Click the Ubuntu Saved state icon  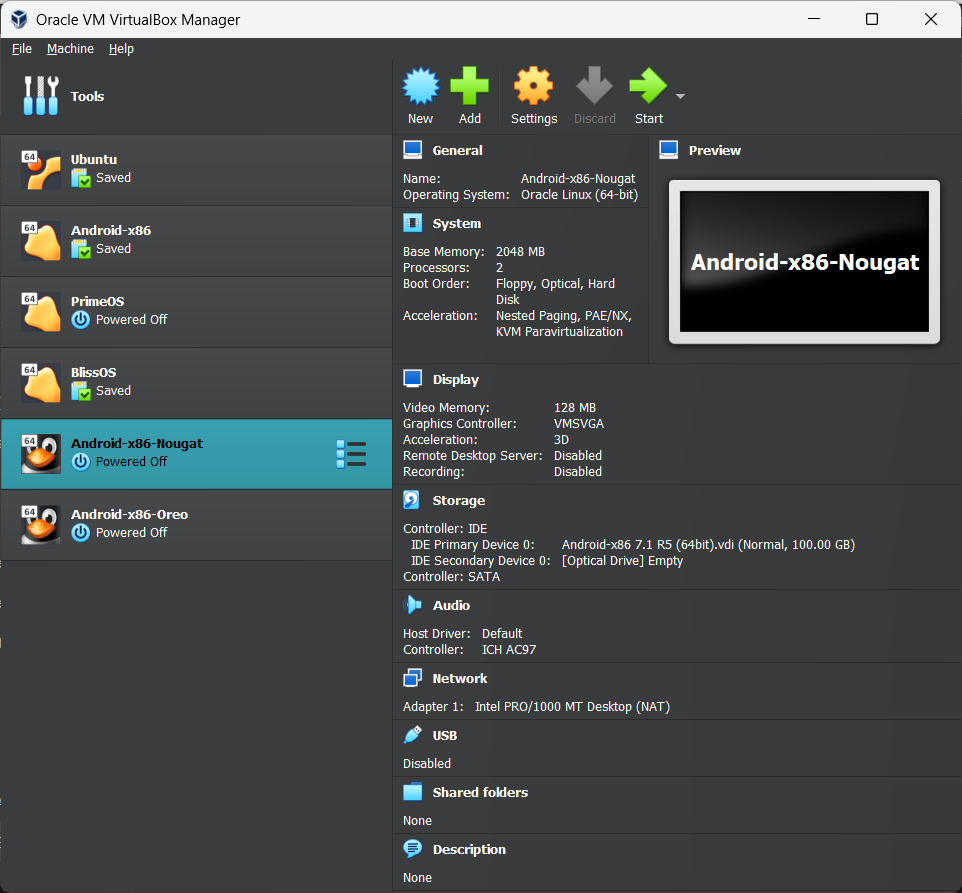click(x=81, y=178)
